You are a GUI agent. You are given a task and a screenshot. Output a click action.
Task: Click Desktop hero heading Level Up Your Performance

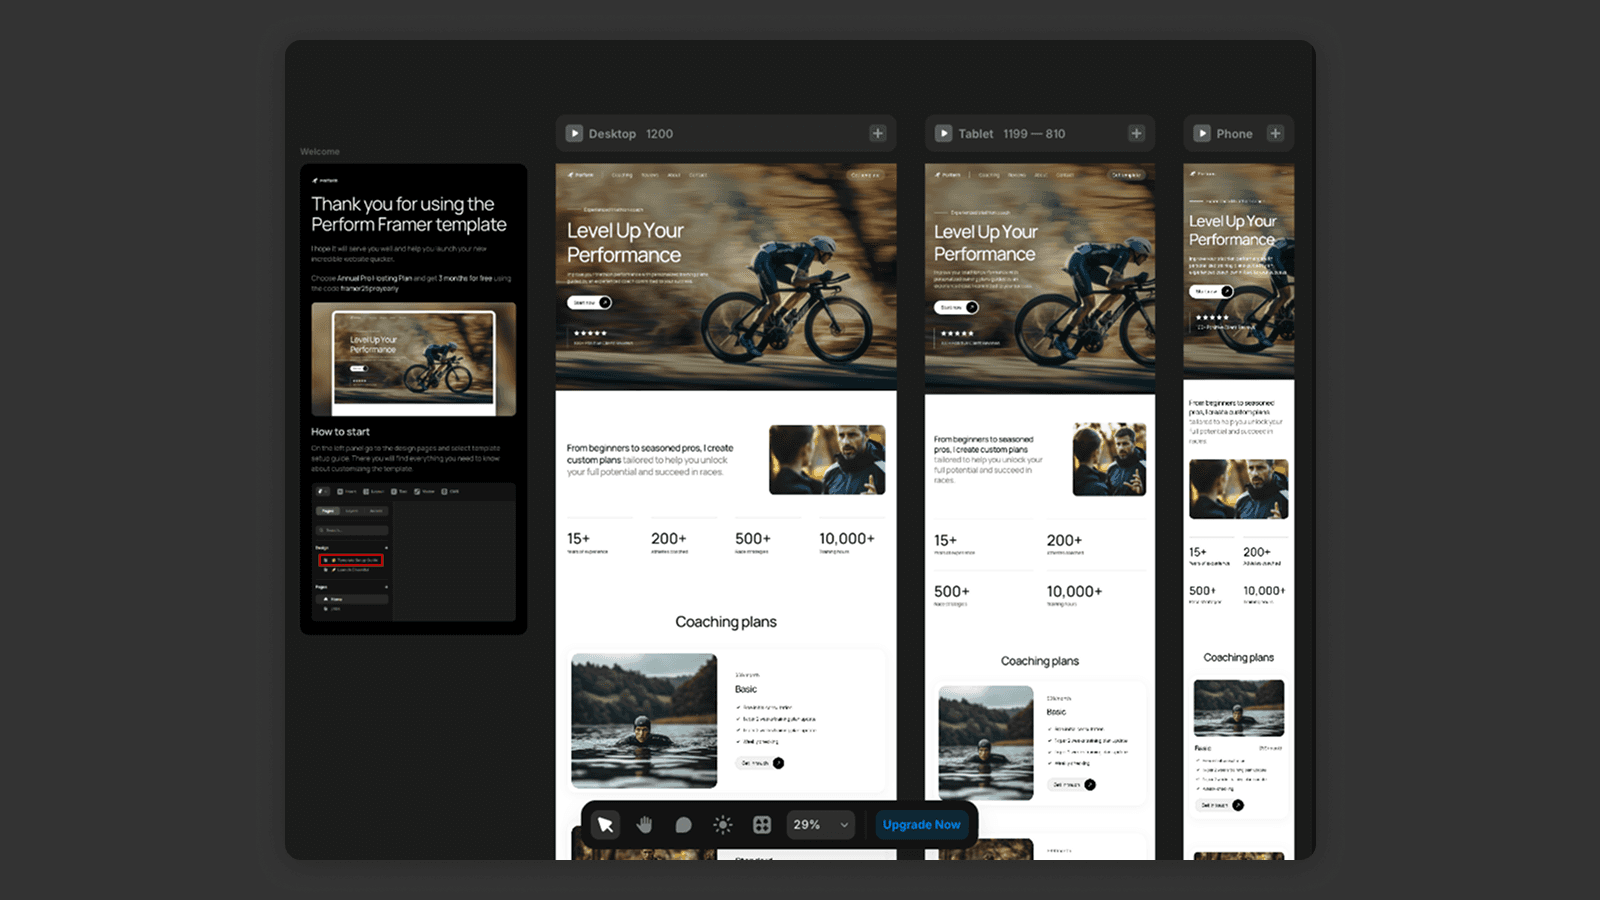click(624, 243)
